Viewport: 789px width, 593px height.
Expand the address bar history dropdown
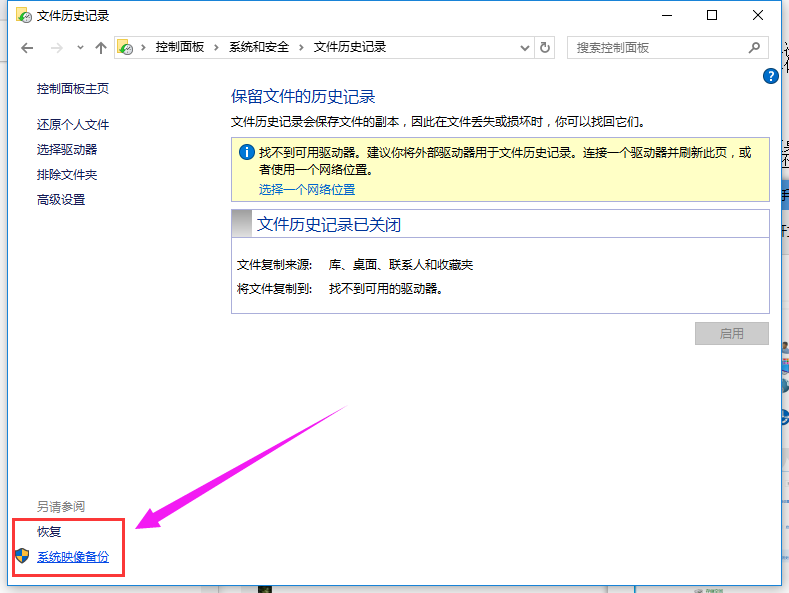[526, 47]
